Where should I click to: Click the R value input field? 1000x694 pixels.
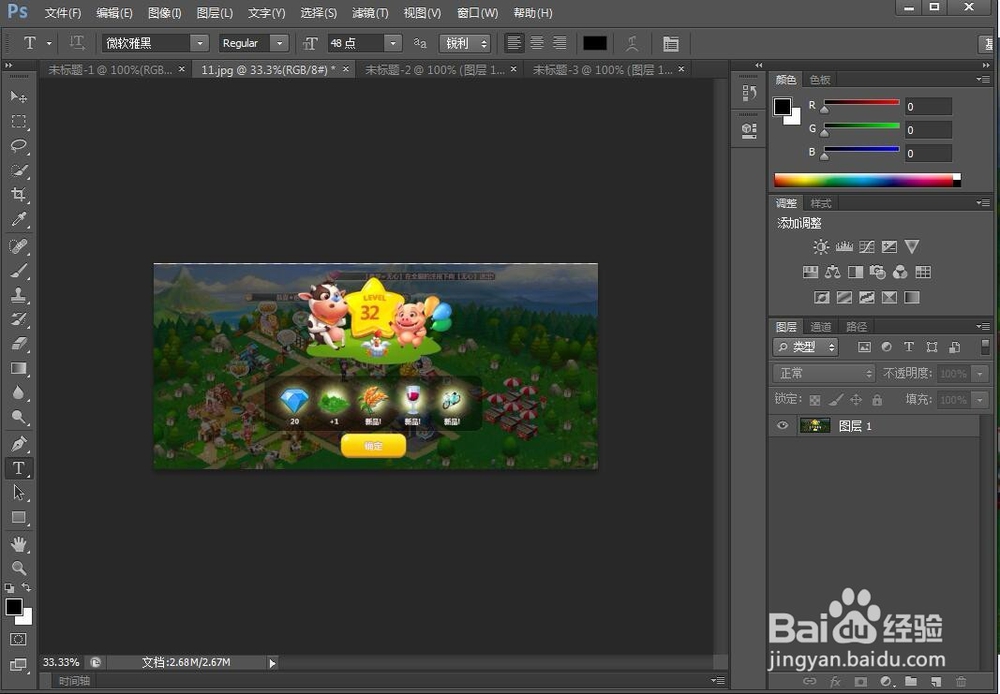pyautogui.click(x=929, y=107)
